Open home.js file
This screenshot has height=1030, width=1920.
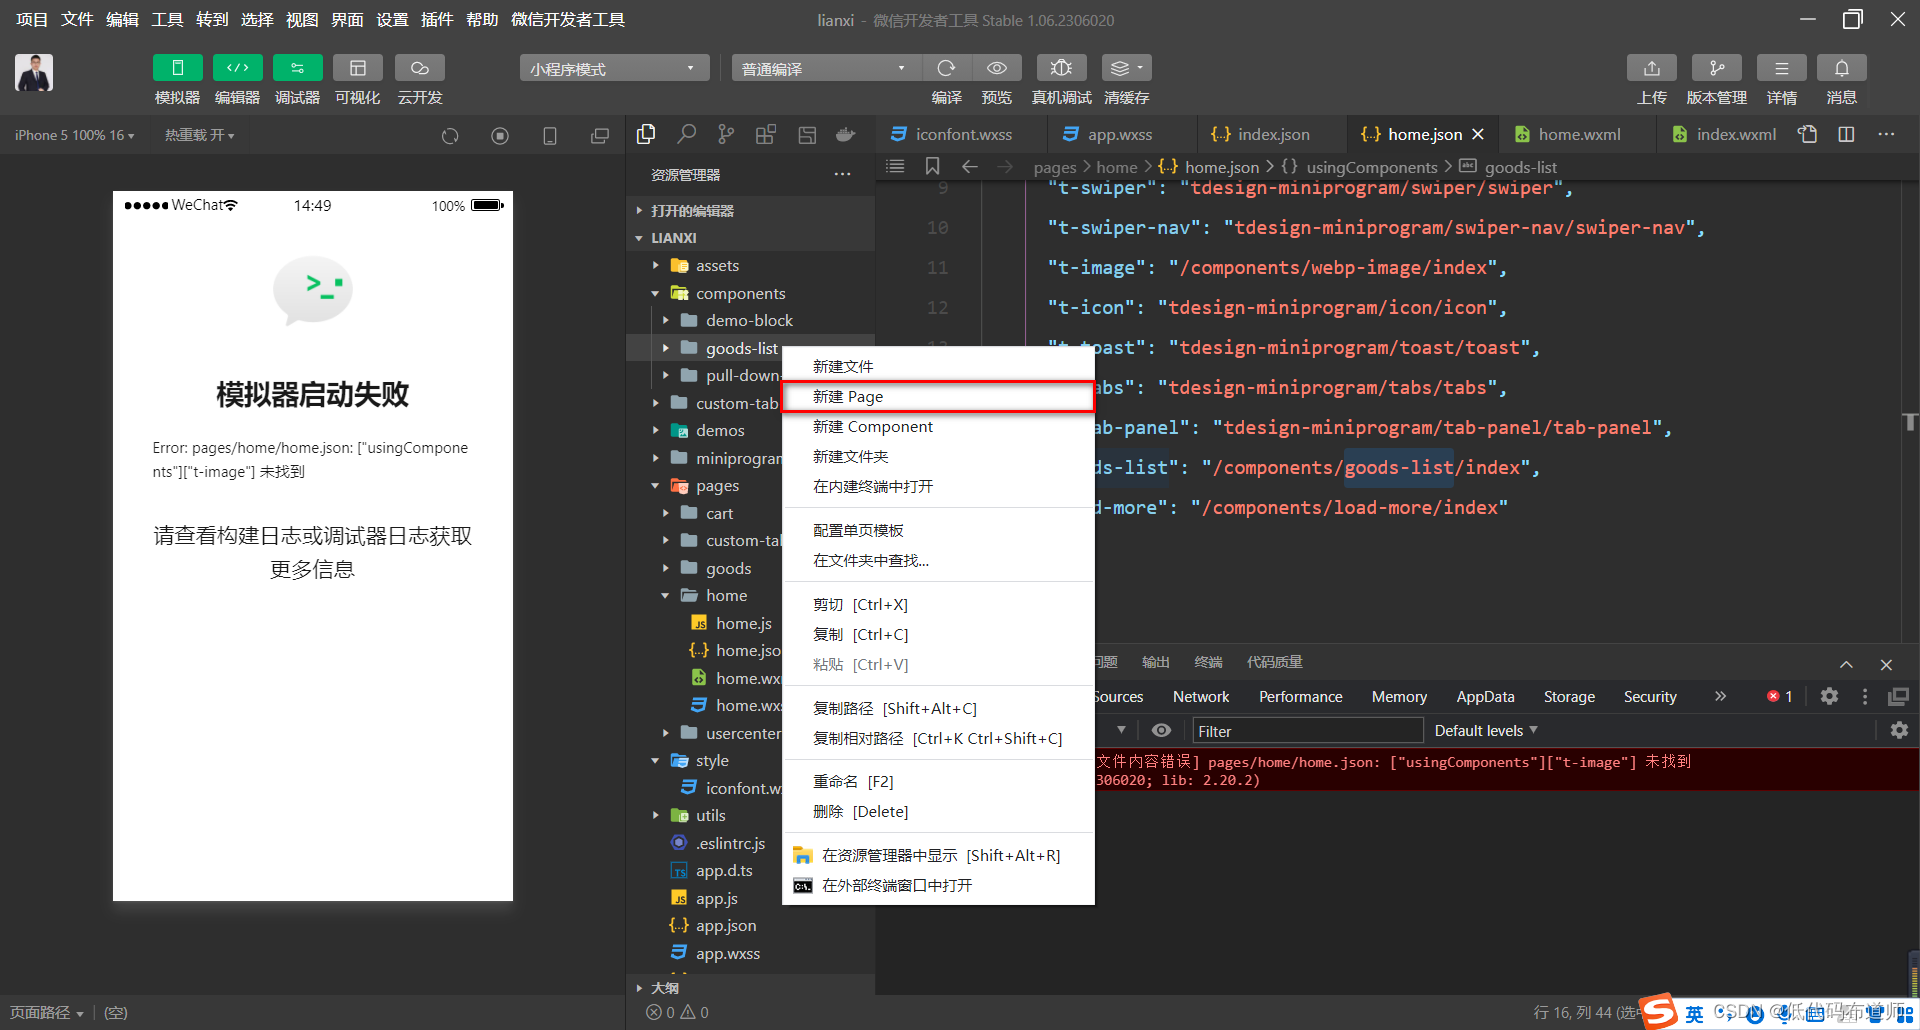743,623
